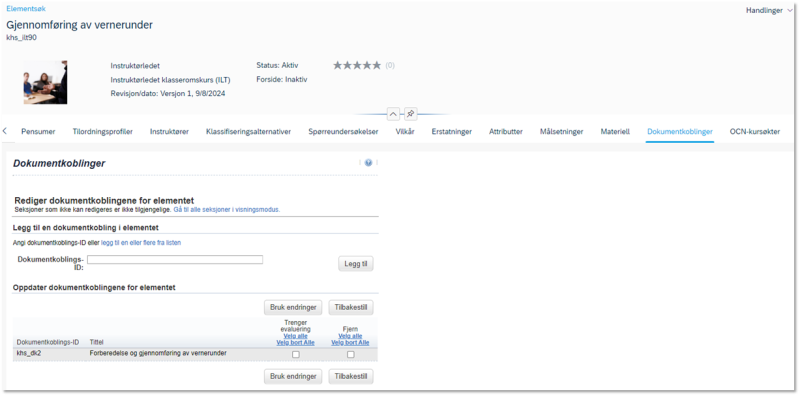800x396 pixels.
Task: Click the khs_dk2 document ID cell
Action: pyautogui.click(x=29, y=353)
